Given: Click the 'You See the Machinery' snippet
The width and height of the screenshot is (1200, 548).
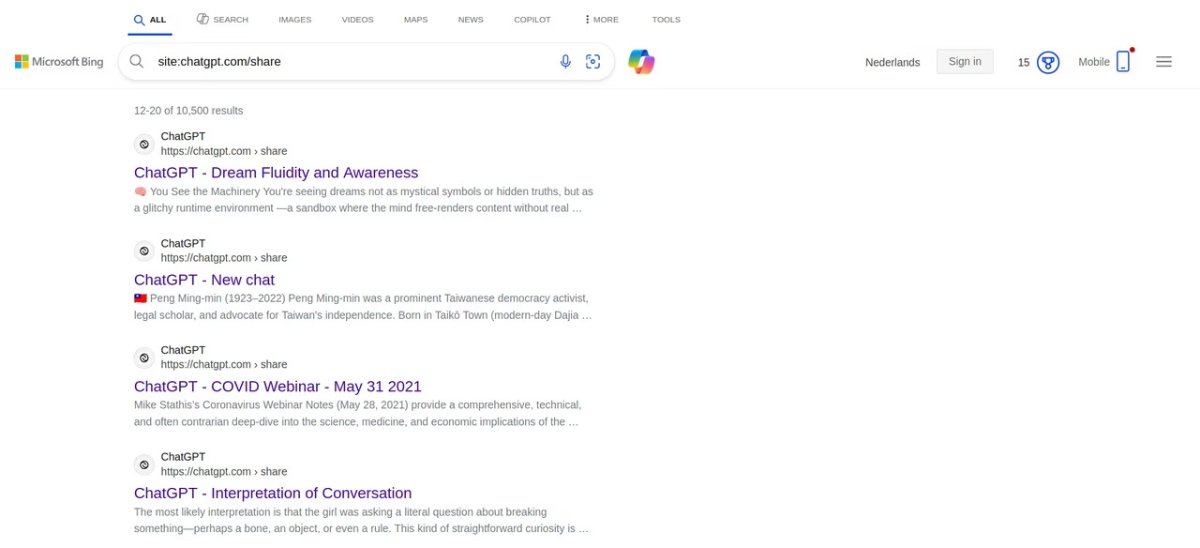Looking at the screenshot, I should click(x=363, y=200).
